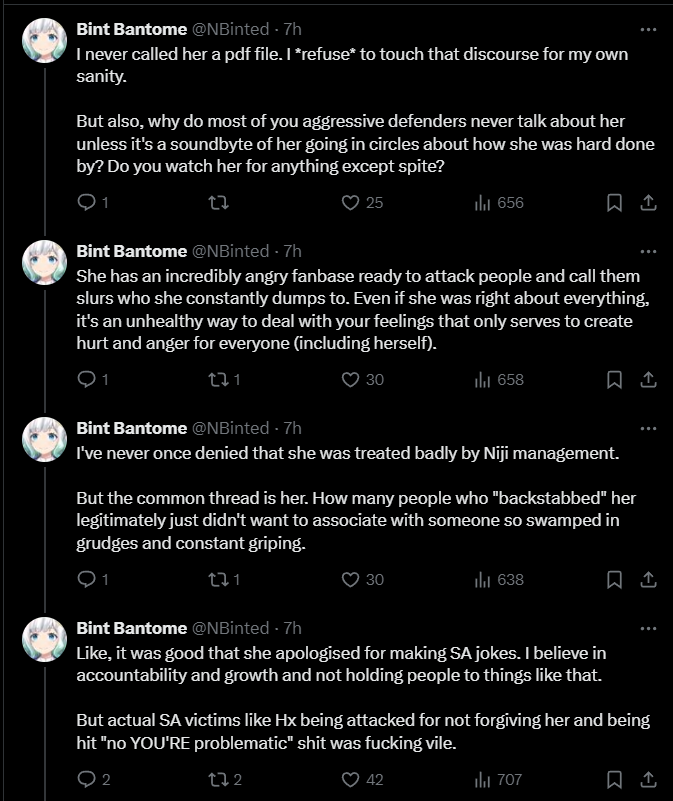This screenshot has height=801, width=673.
Task: Open more options on first tweet
Action: (648, 30)
